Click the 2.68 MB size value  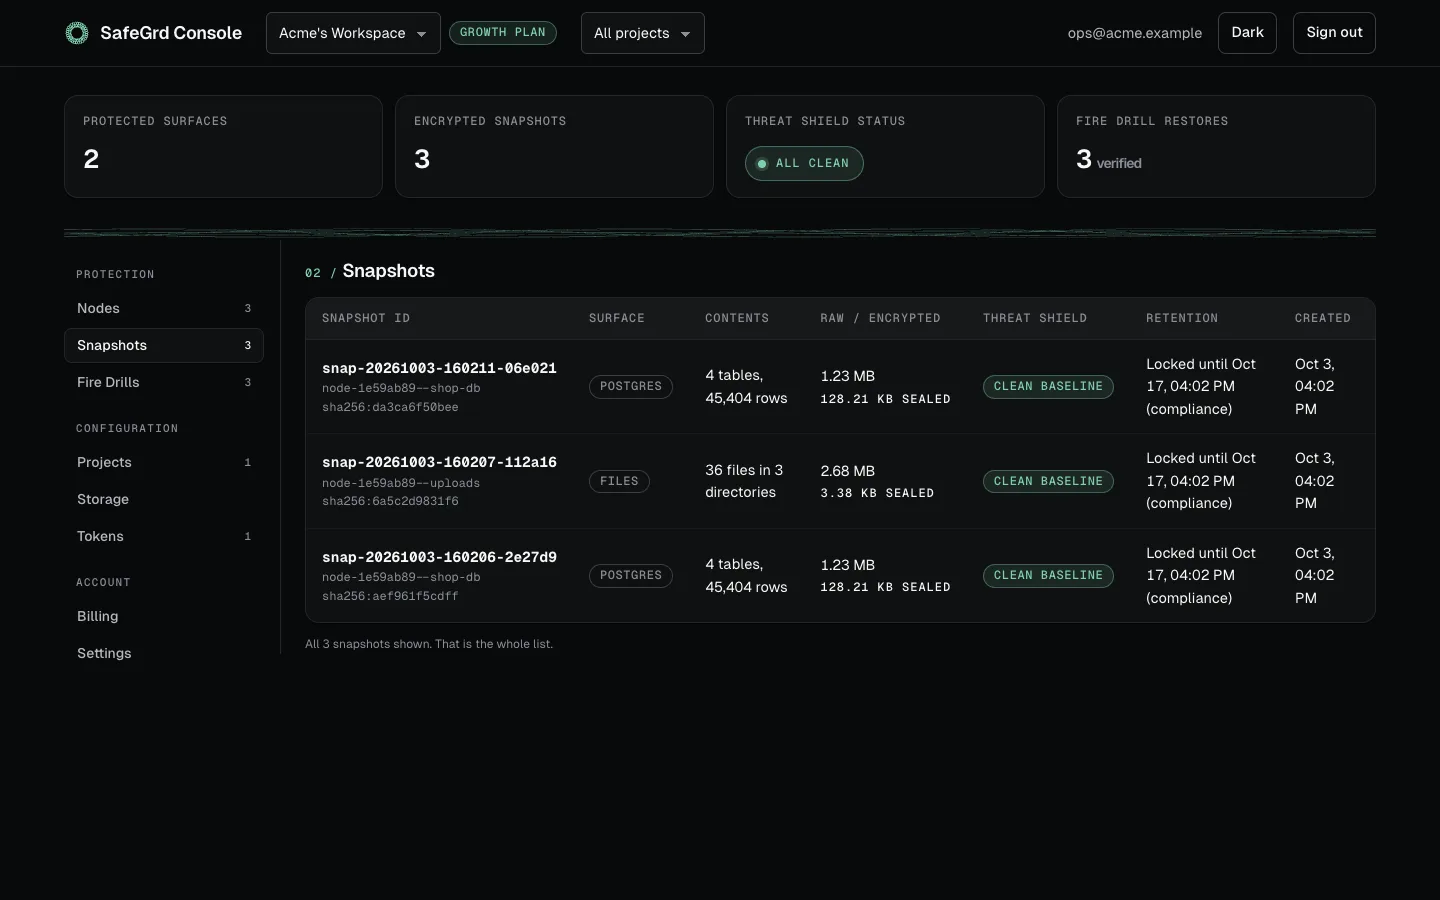tap(848, 470)
